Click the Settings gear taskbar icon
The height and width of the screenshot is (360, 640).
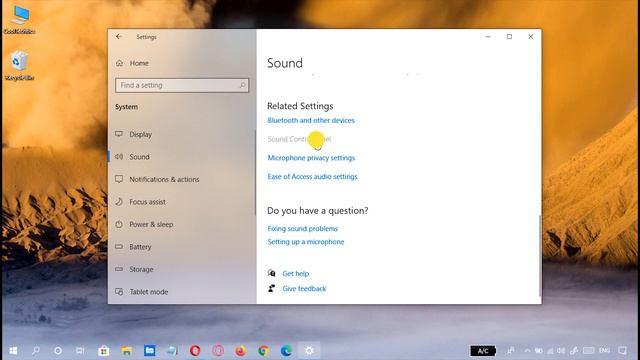coord(309,351)
